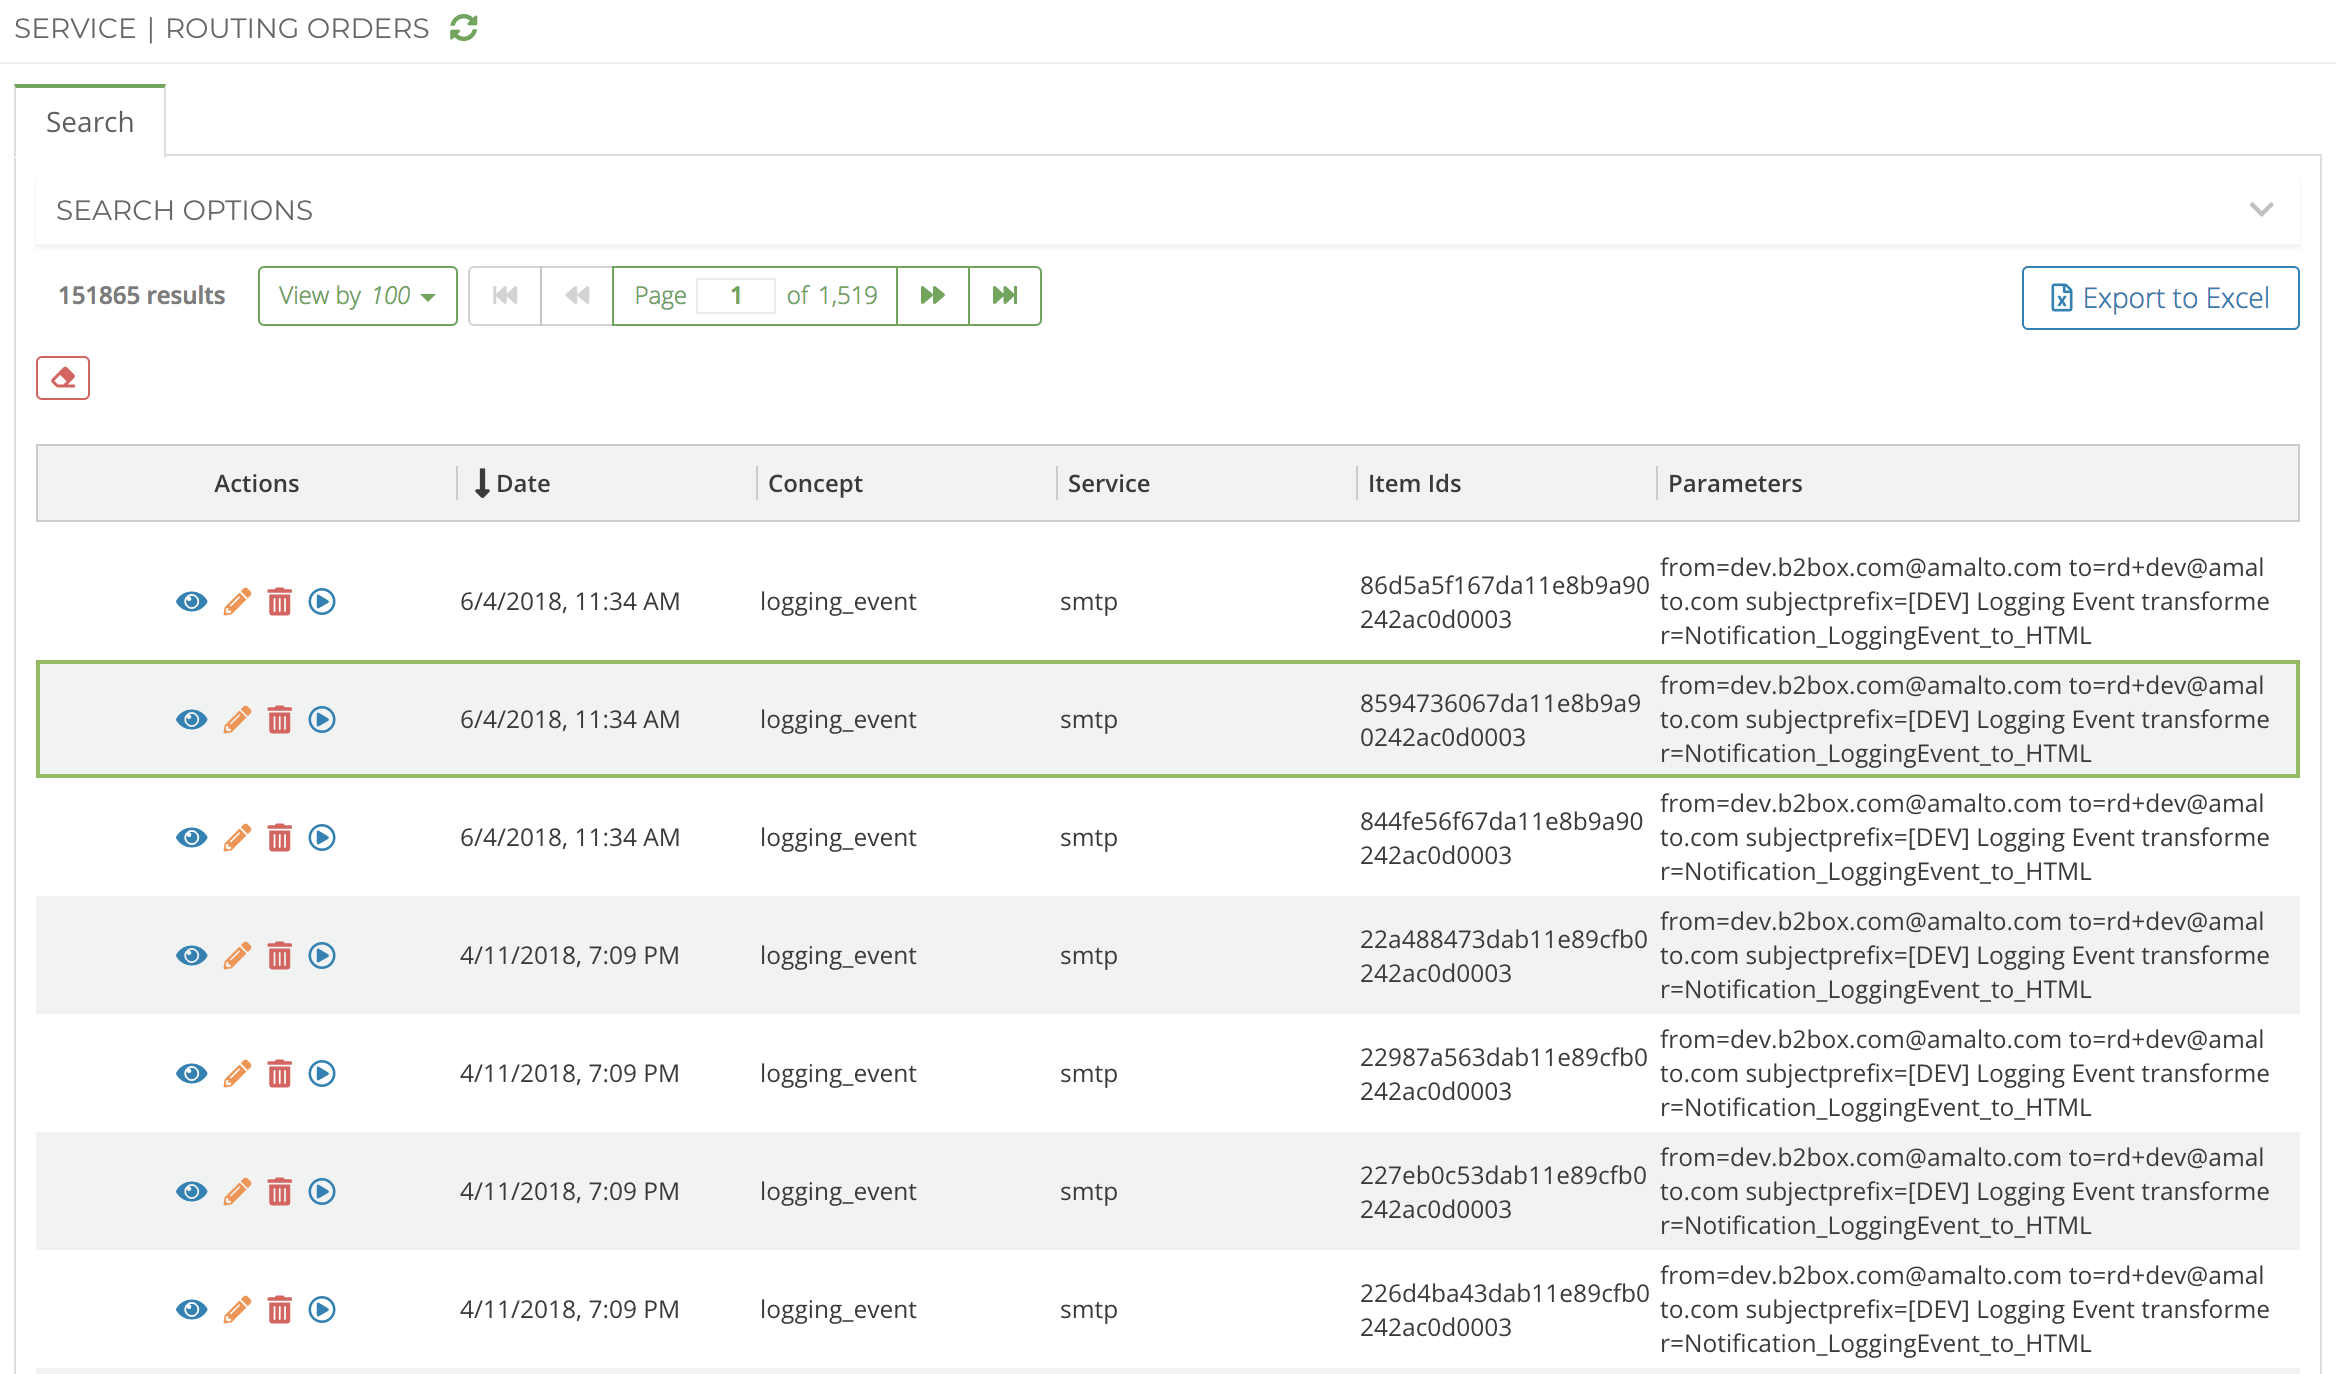View details of order 22987a563dab11e89cfb0
The height and width of the screenshot is (1374, 2336).
(191, 1073)
